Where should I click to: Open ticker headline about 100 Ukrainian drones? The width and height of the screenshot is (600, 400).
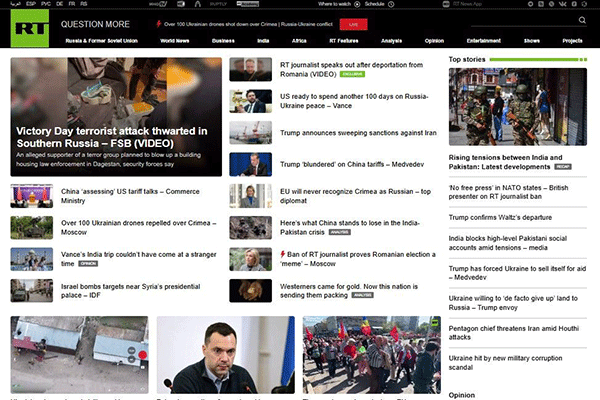pos(248,24)
